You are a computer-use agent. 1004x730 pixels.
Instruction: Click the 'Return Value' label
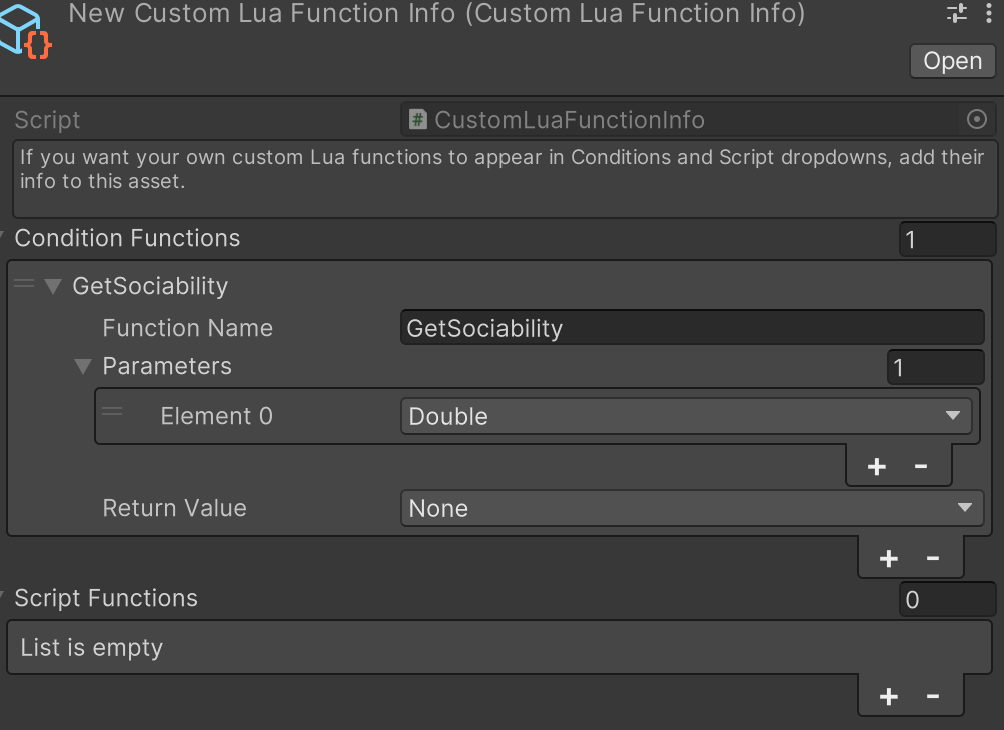(174, 508)
